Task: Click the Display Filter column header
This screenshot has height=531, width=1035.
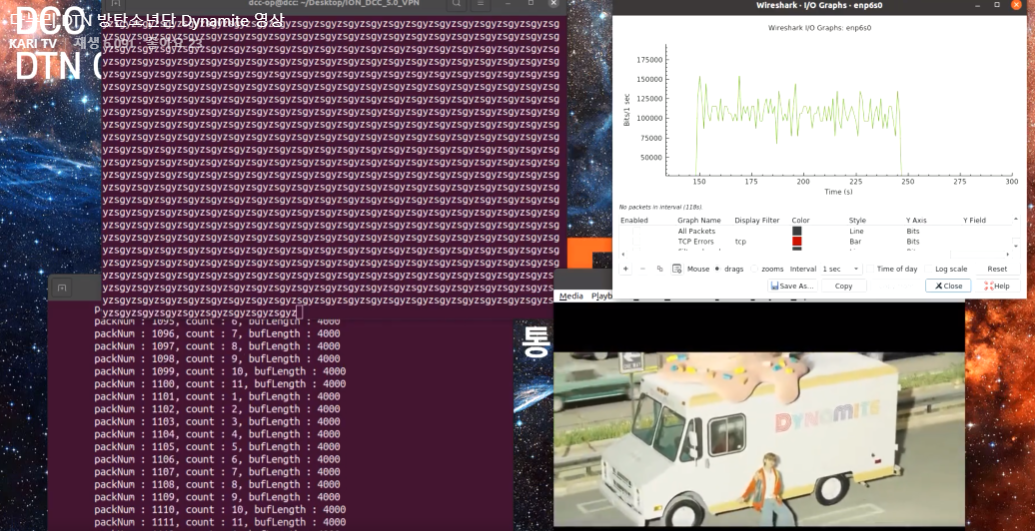Action: pyautogui.click(x=756, y=220)
